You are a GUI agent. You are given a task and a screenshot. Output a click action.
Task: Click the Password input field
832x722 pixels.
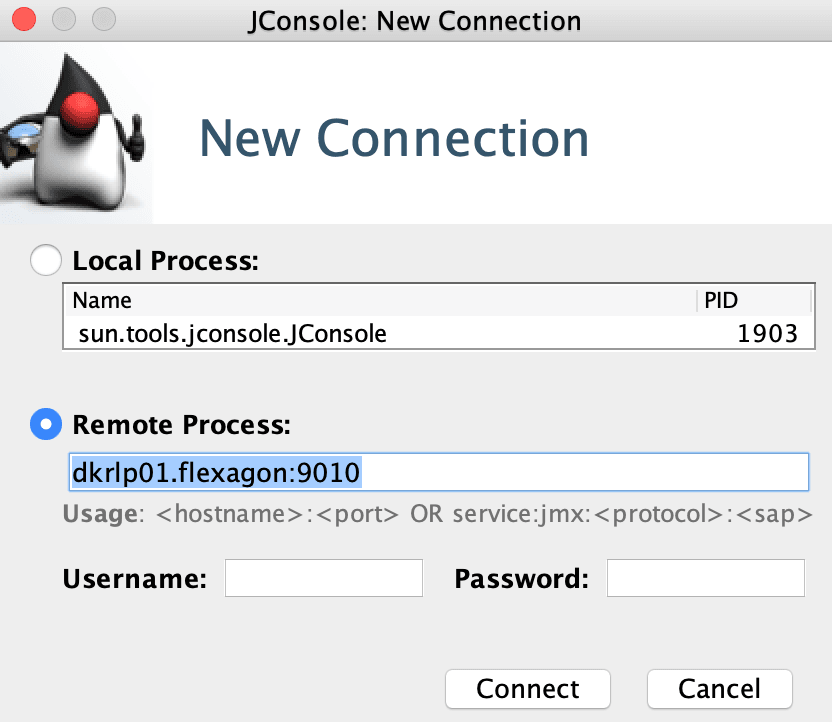tap(706, 578)
